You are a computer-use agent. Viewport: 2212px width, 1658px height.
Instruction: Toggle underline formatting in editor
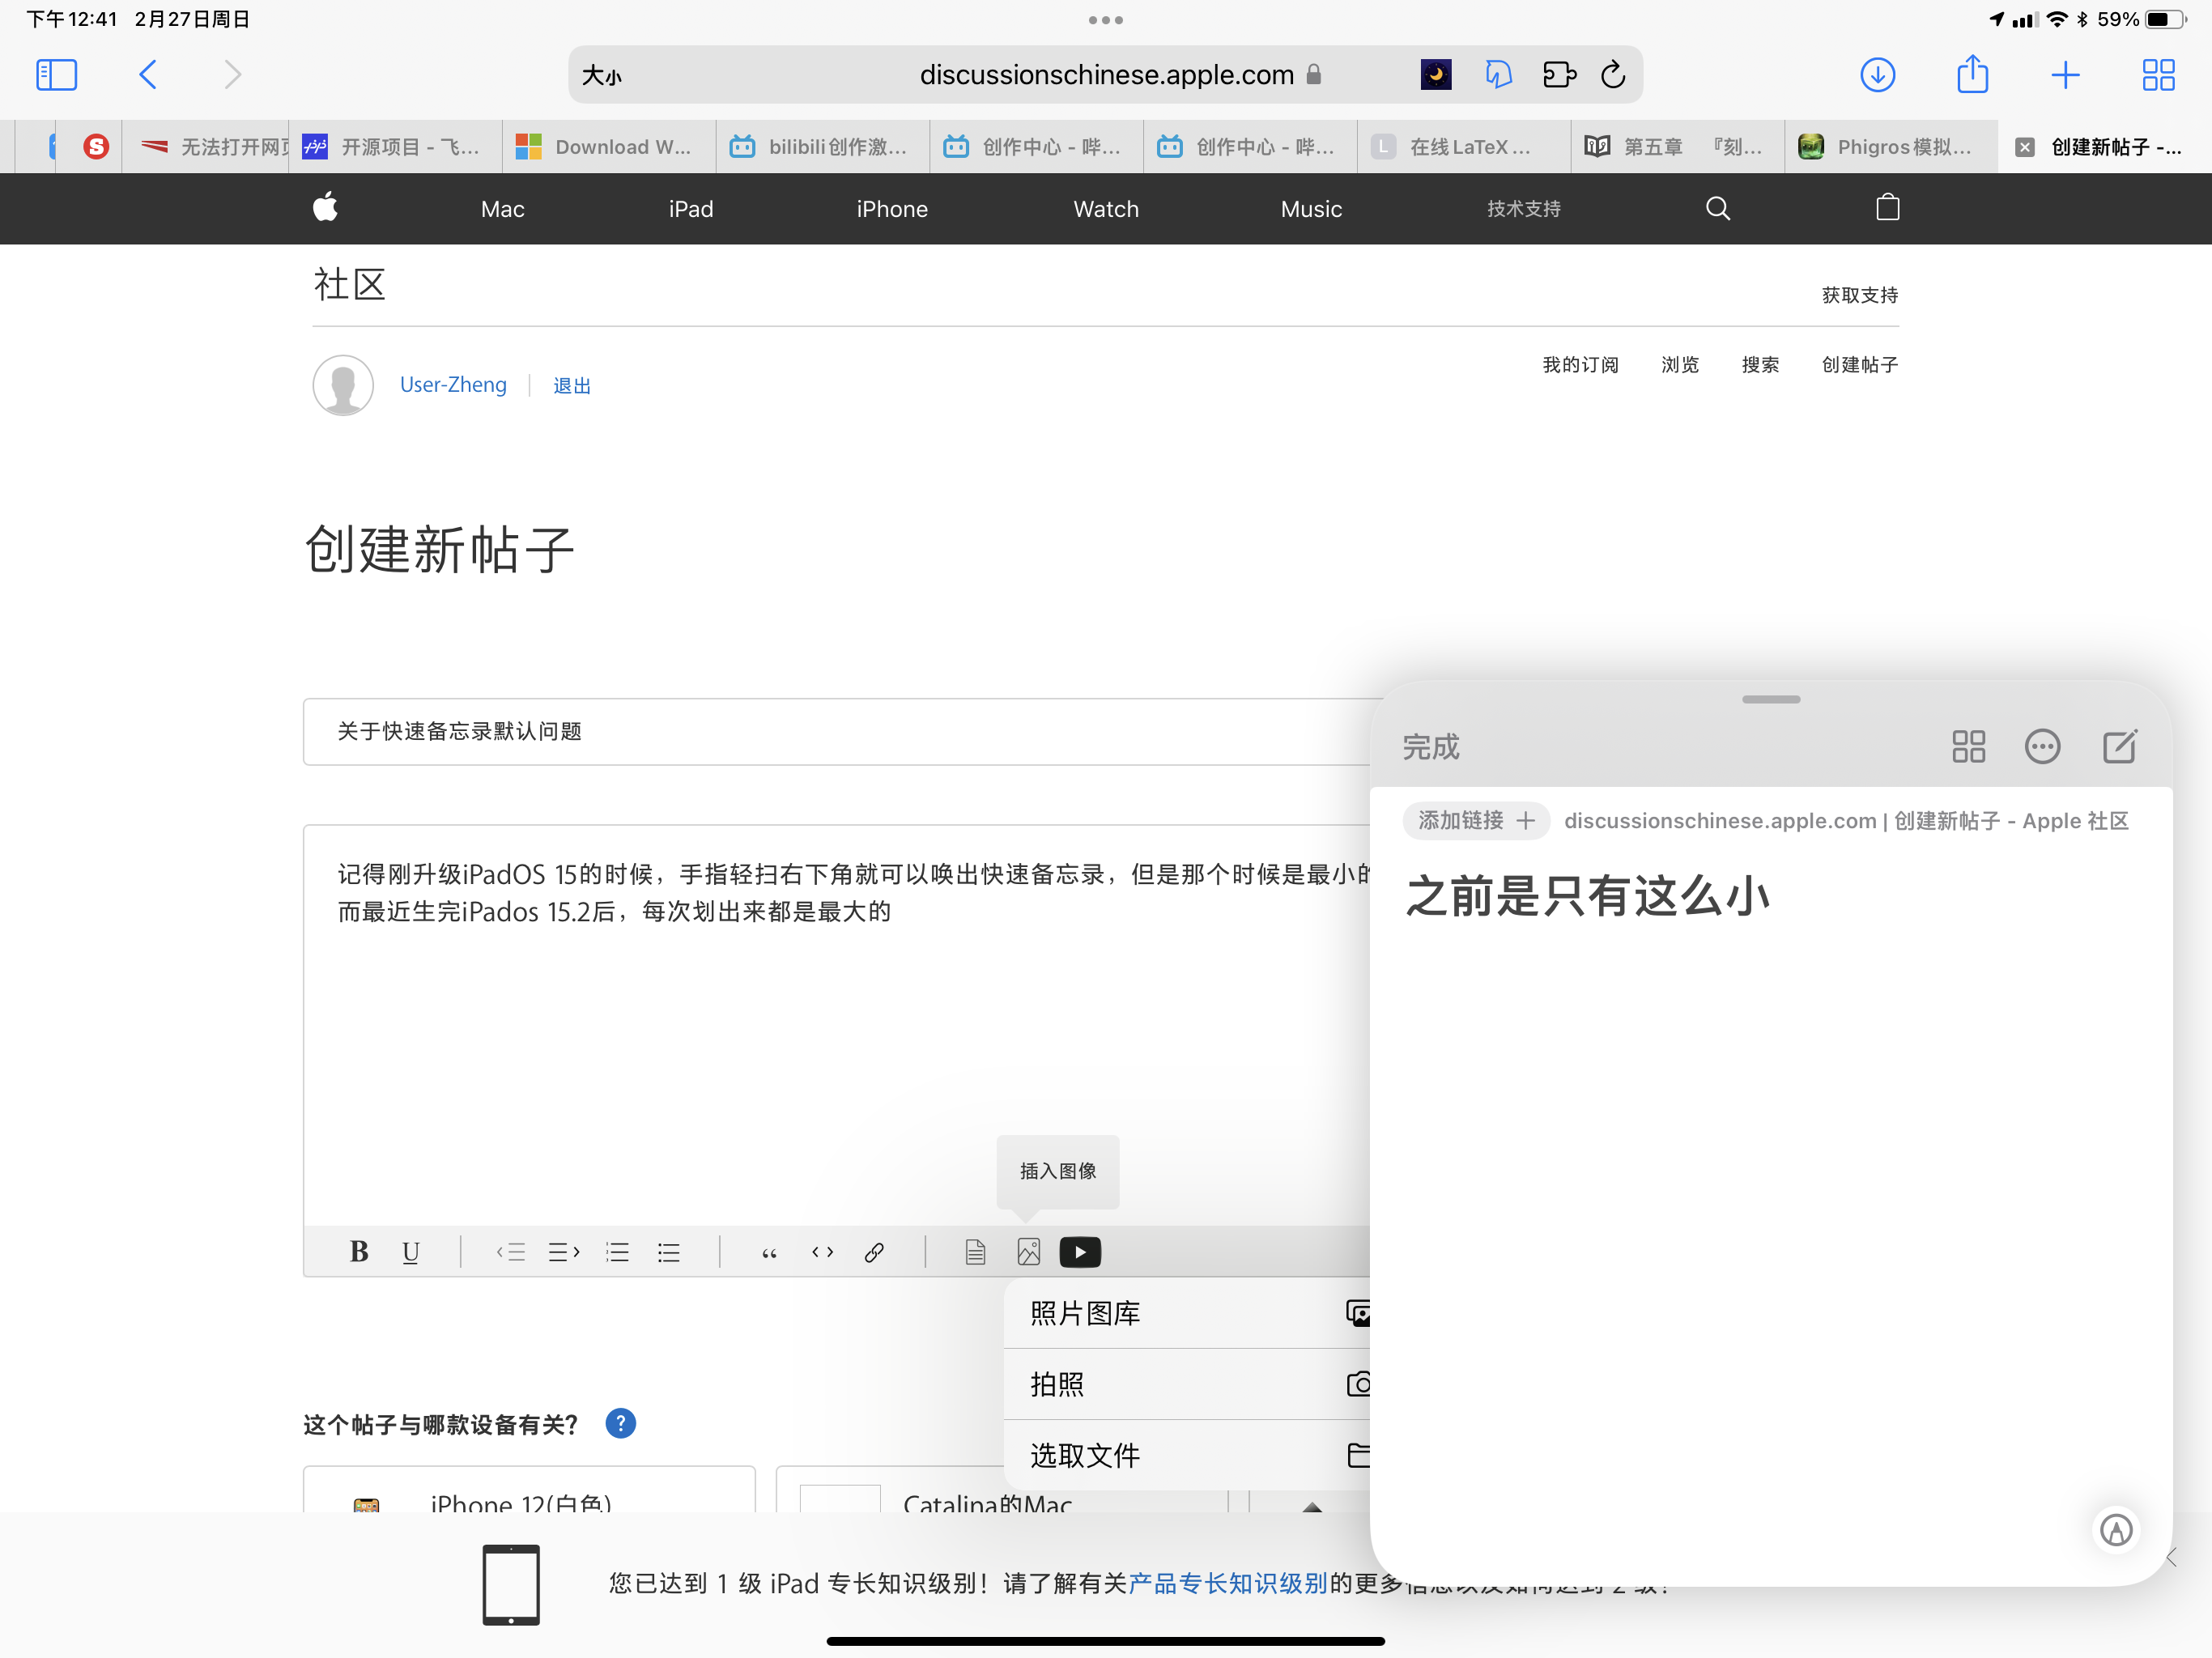pos(410,1252)
